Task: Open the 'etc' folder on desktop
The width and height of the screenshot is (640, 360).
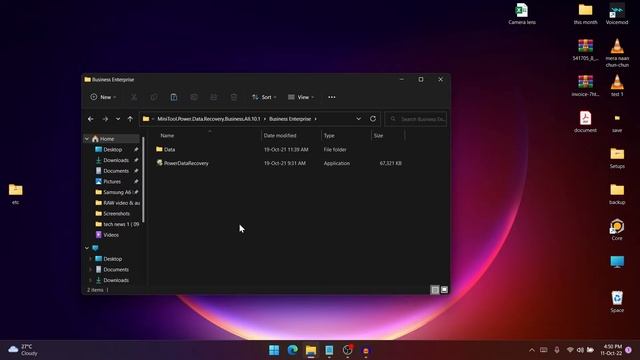Action: (16, 193)
